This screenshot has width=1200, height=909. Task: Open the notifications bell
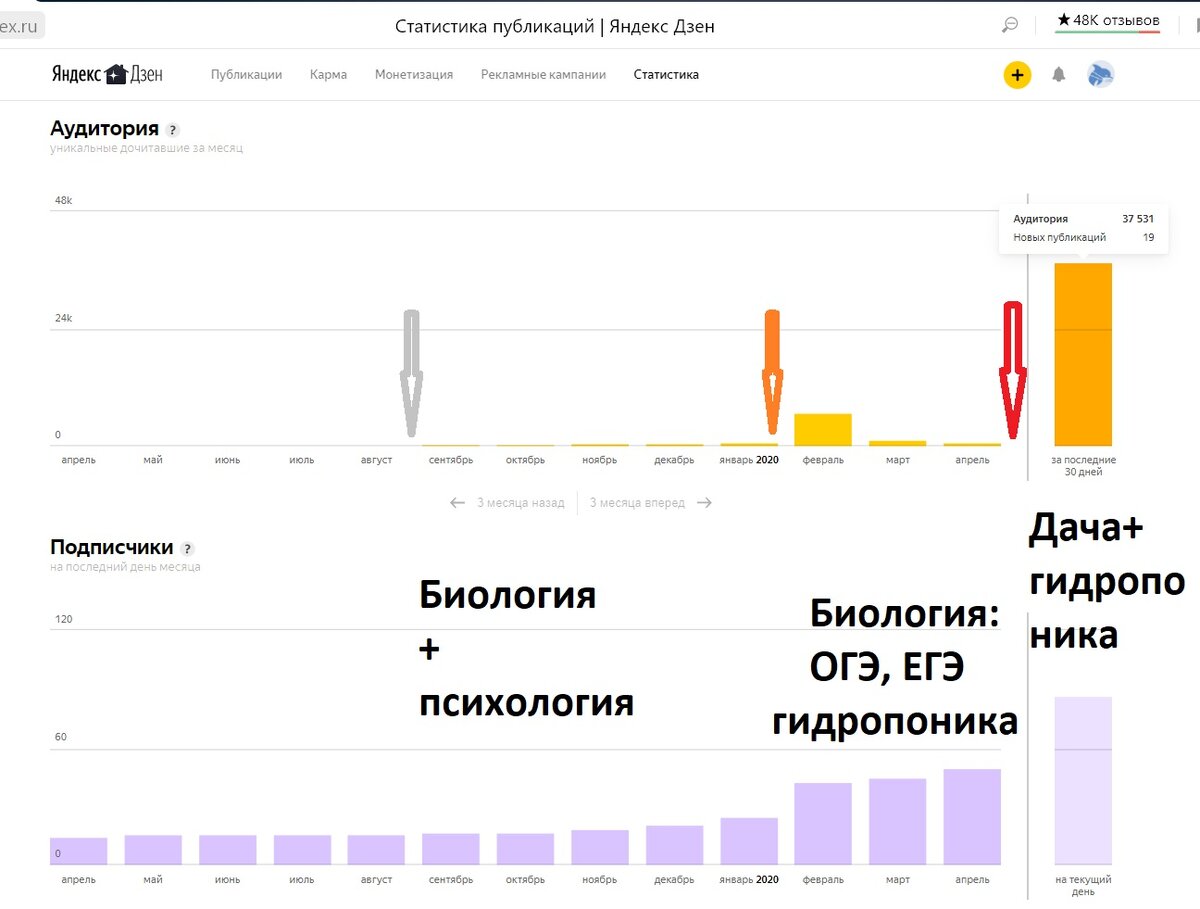click(x=1059, y=75)
